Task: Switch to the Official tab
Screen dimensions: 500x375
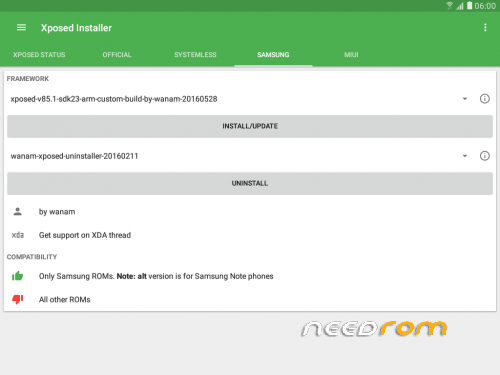Action: [117, 55]
